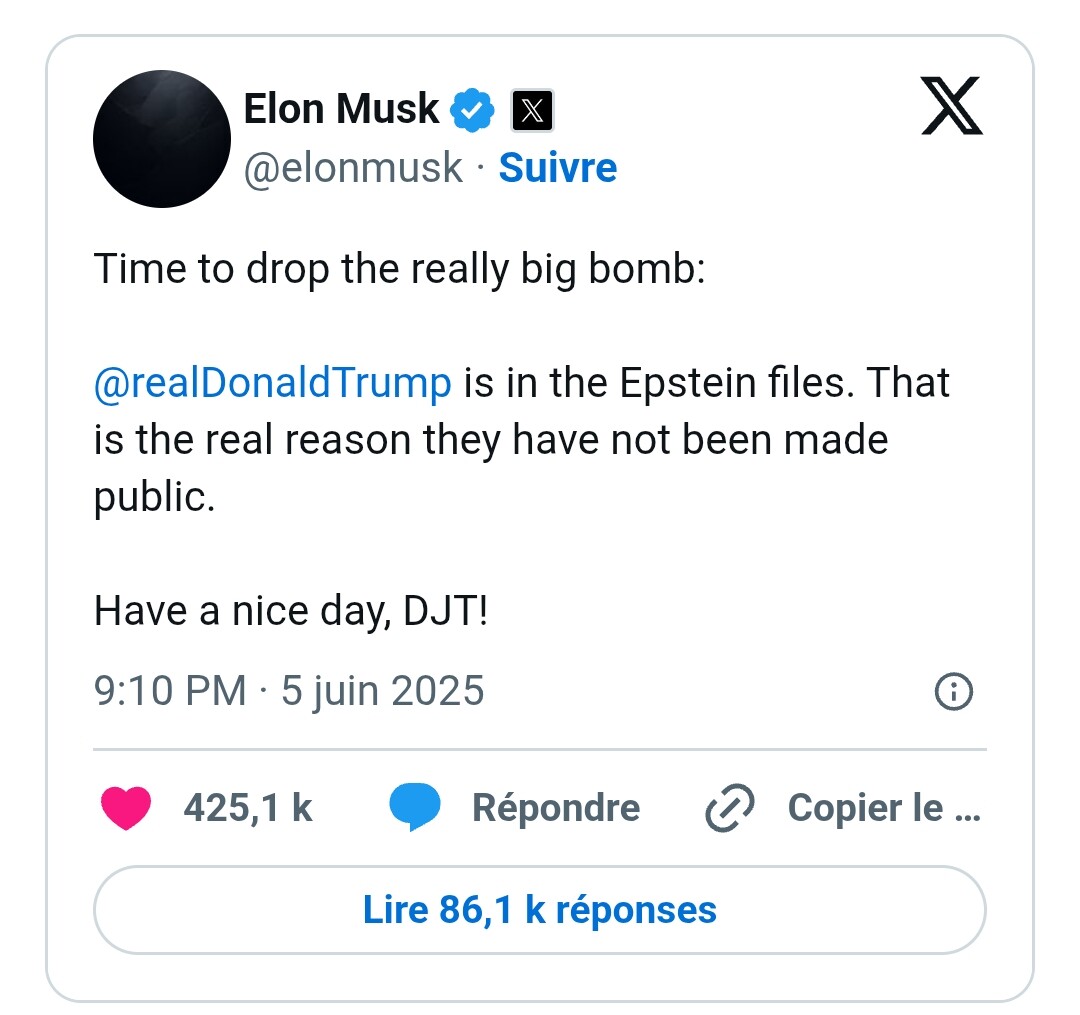Viewport: 1080px width, 1015px height.
Task: Click the 'Time to drop the really big bomb' text
Action: (x=399, y=269)
